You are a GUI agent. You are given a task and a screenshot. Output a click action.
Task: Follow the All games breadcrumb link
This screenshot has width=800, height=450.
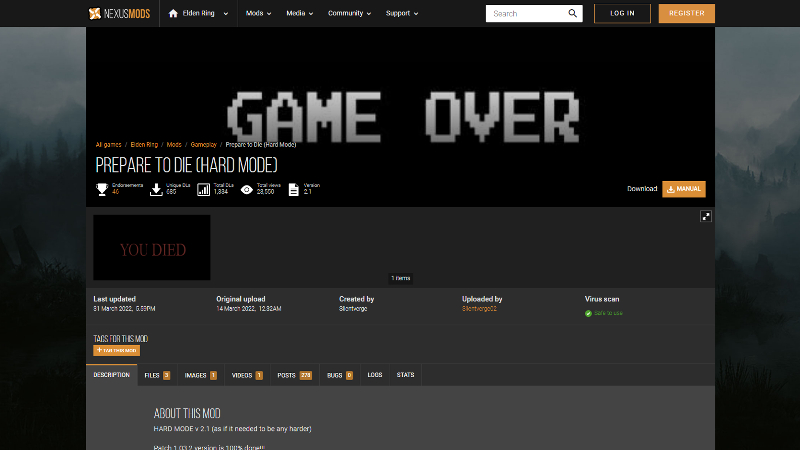coord(109,145)
